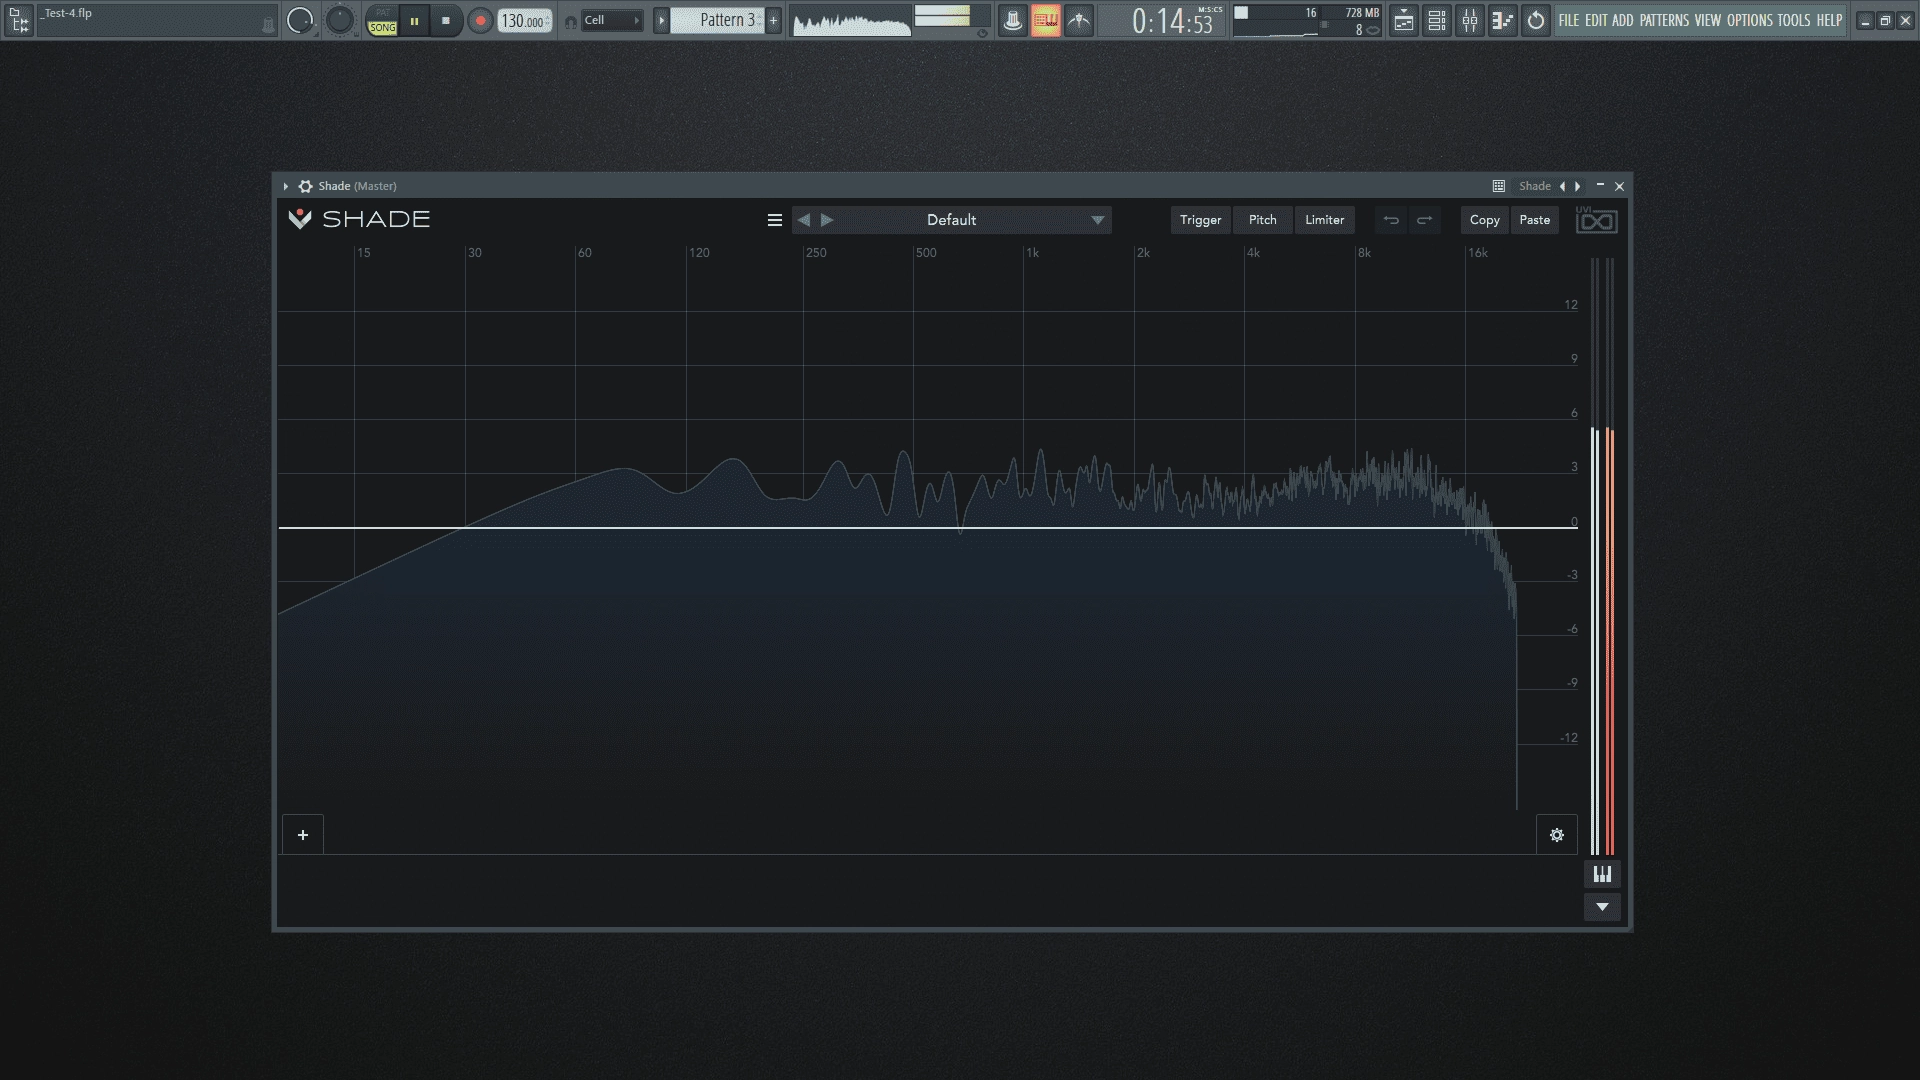This screenshot has width=1920, height=1080.
Task: Click the master pitch knob
Action: (x=340, y=20)
